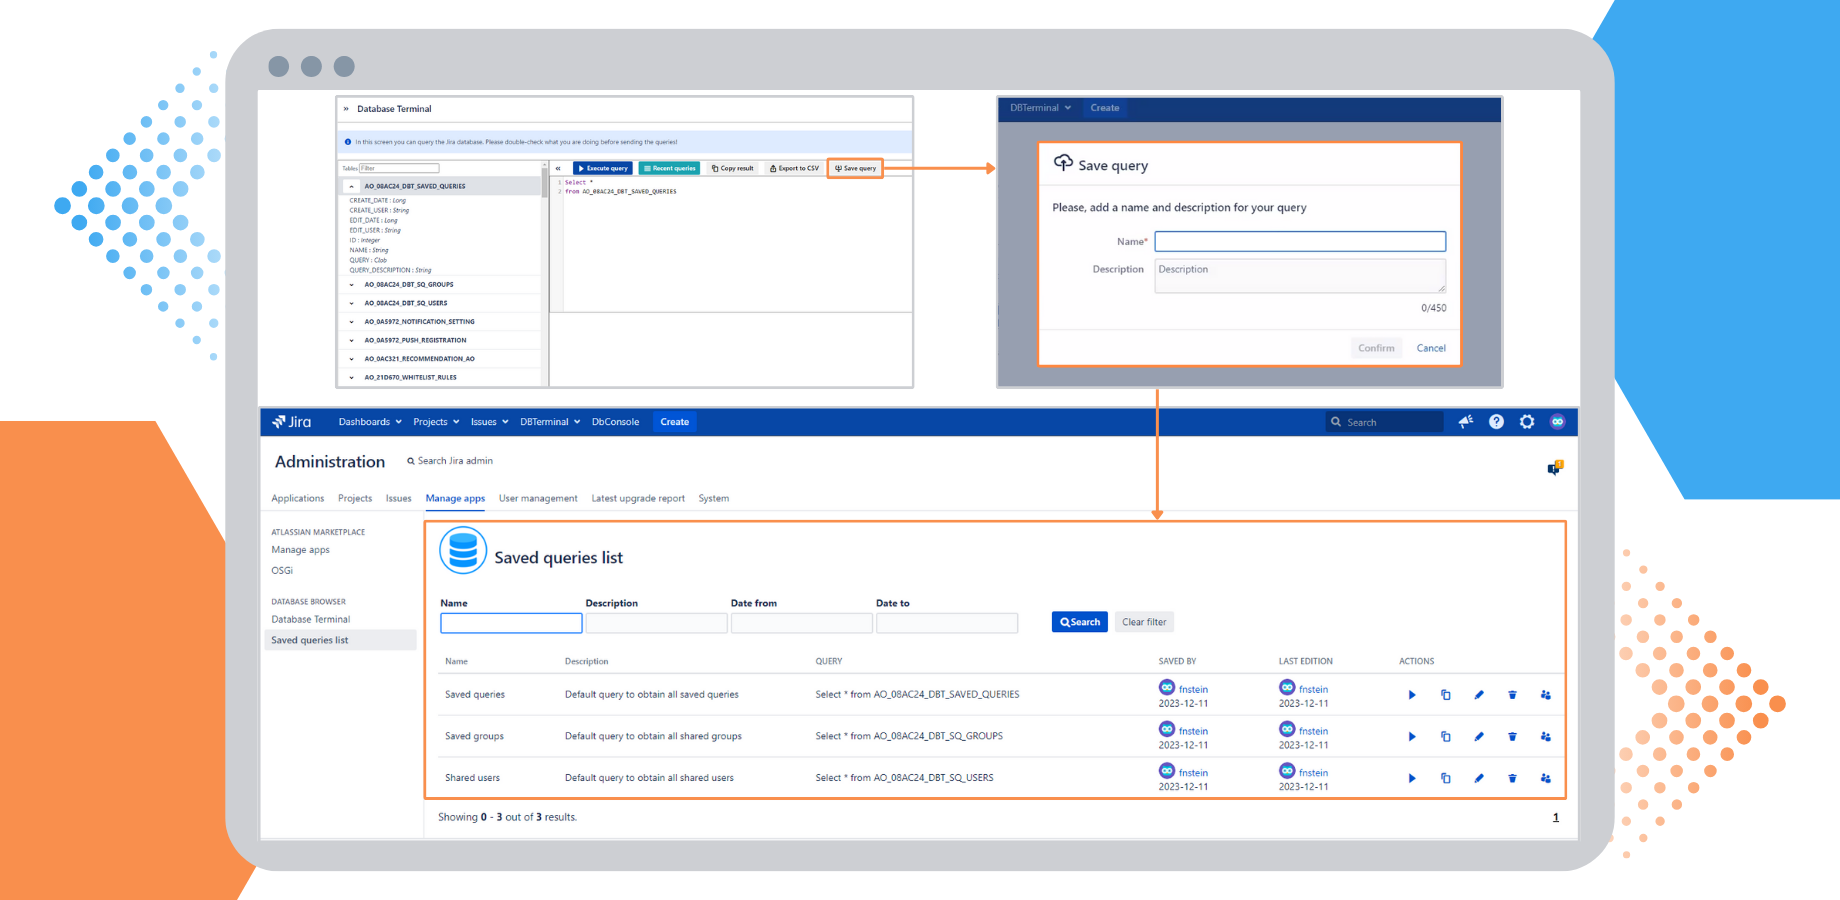Open Database Terminal in the sidebar
The image size is (1840, 900).
click(x=311, y=620)
